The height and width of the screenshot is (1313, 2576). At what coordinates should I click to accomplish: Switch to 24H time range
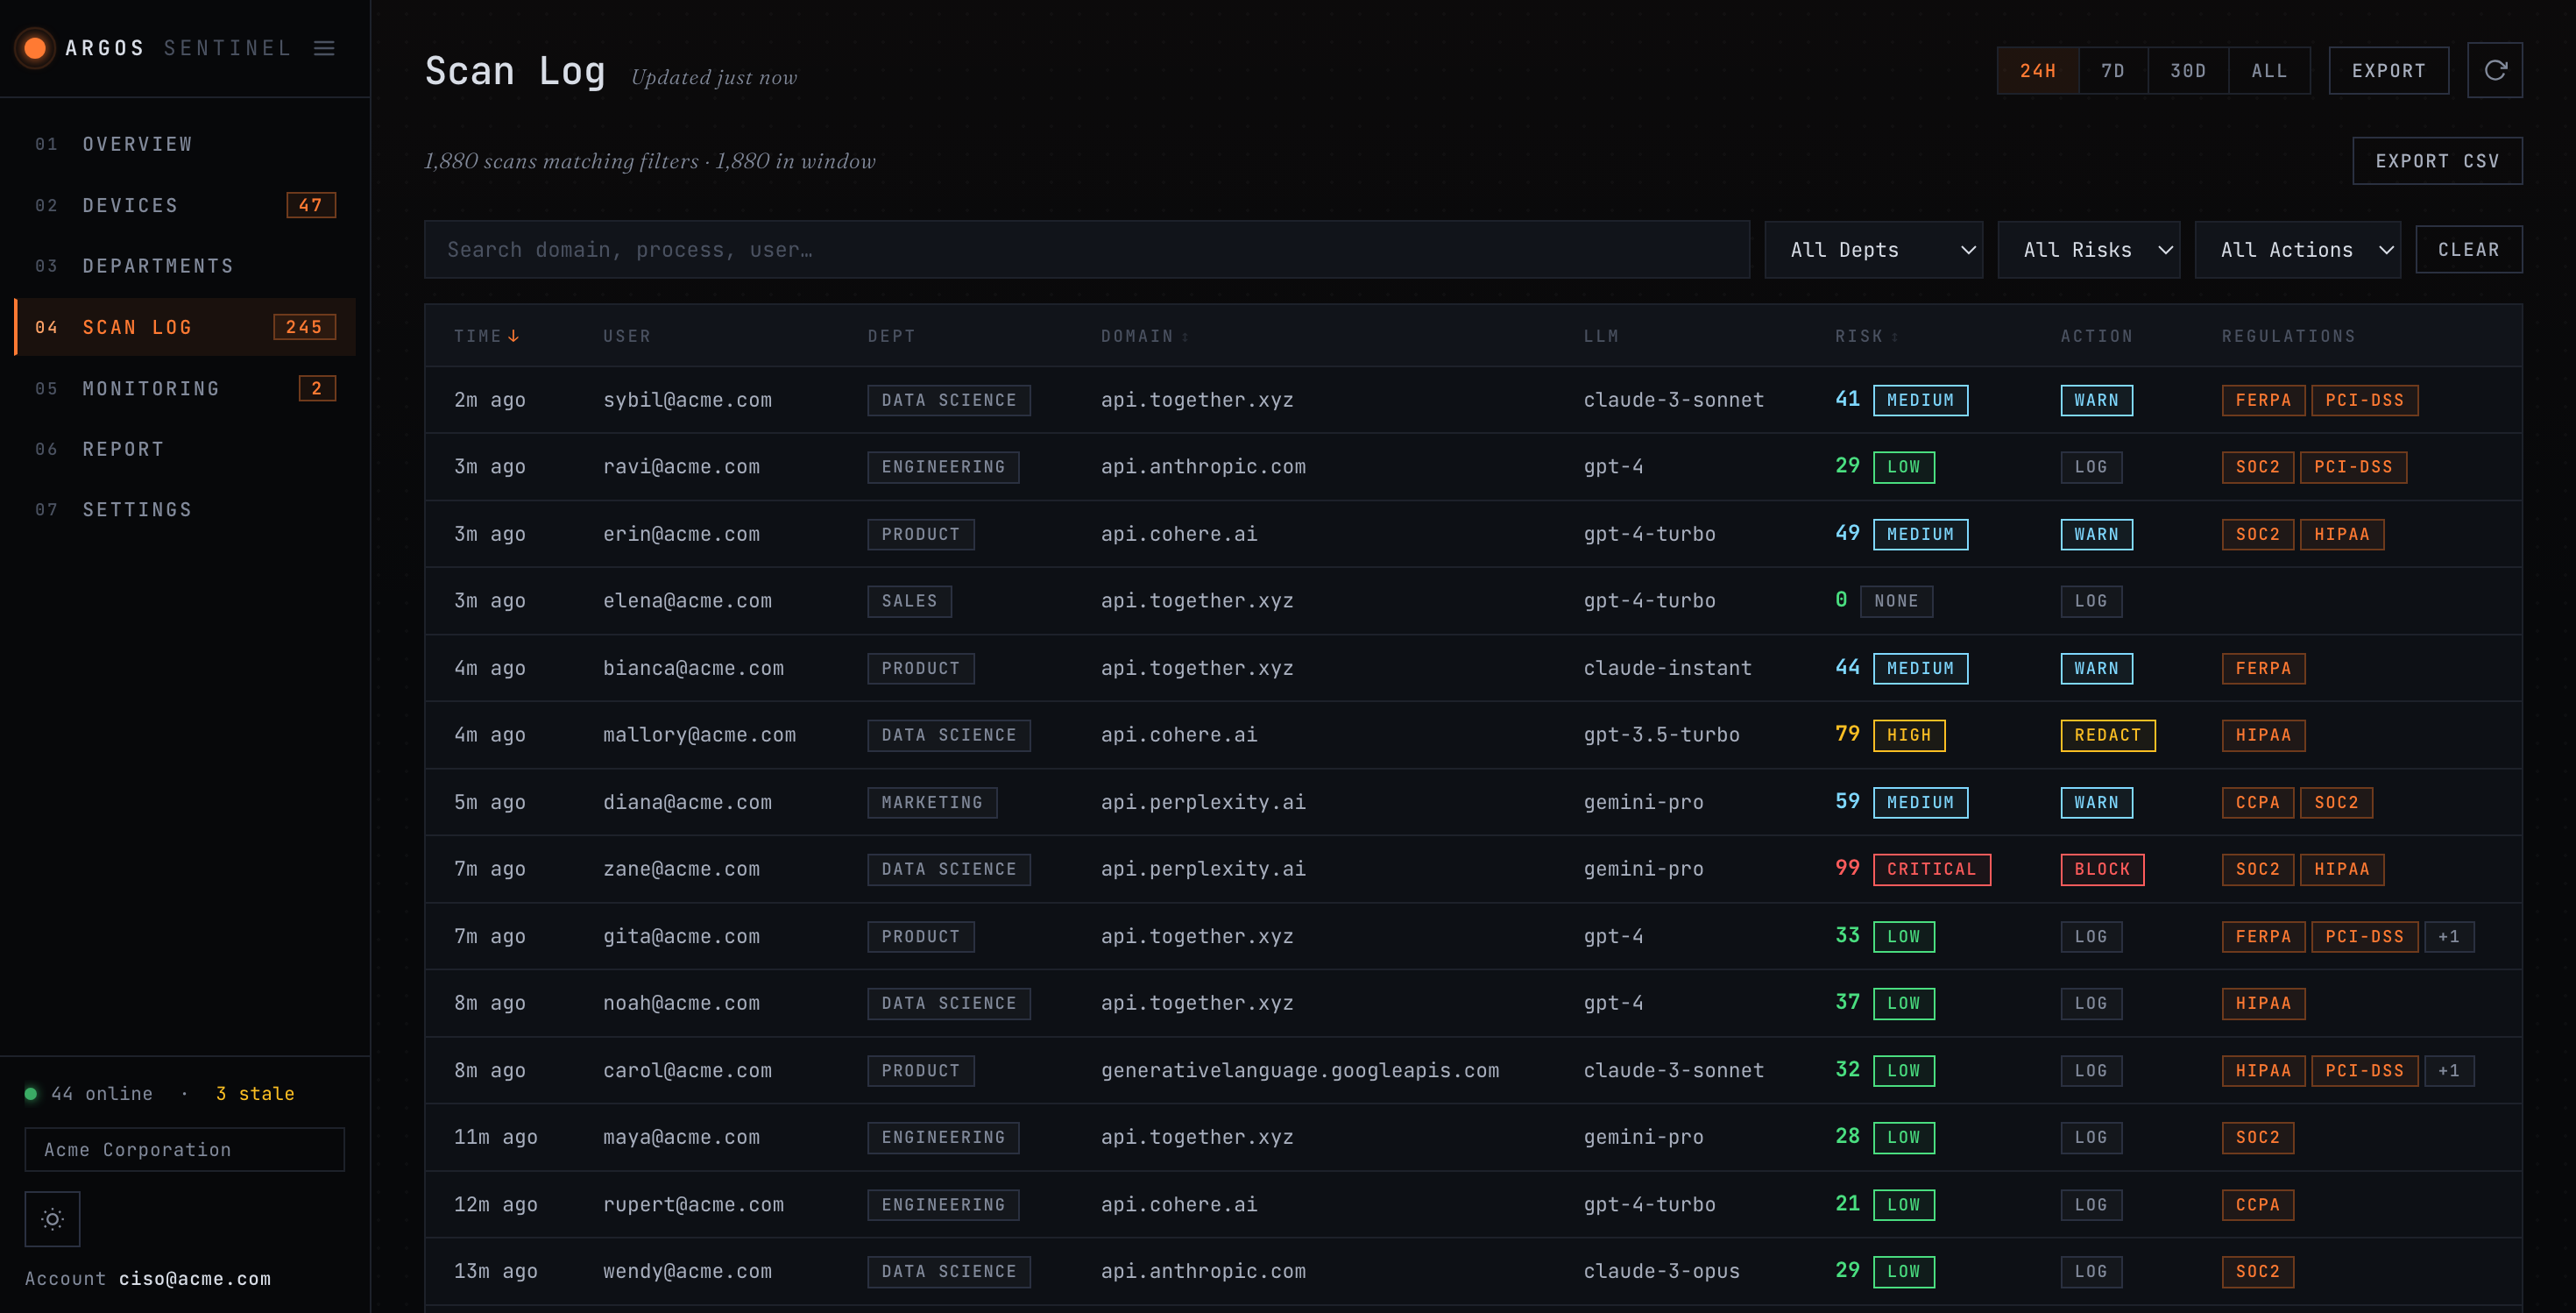click(2038, 71)
